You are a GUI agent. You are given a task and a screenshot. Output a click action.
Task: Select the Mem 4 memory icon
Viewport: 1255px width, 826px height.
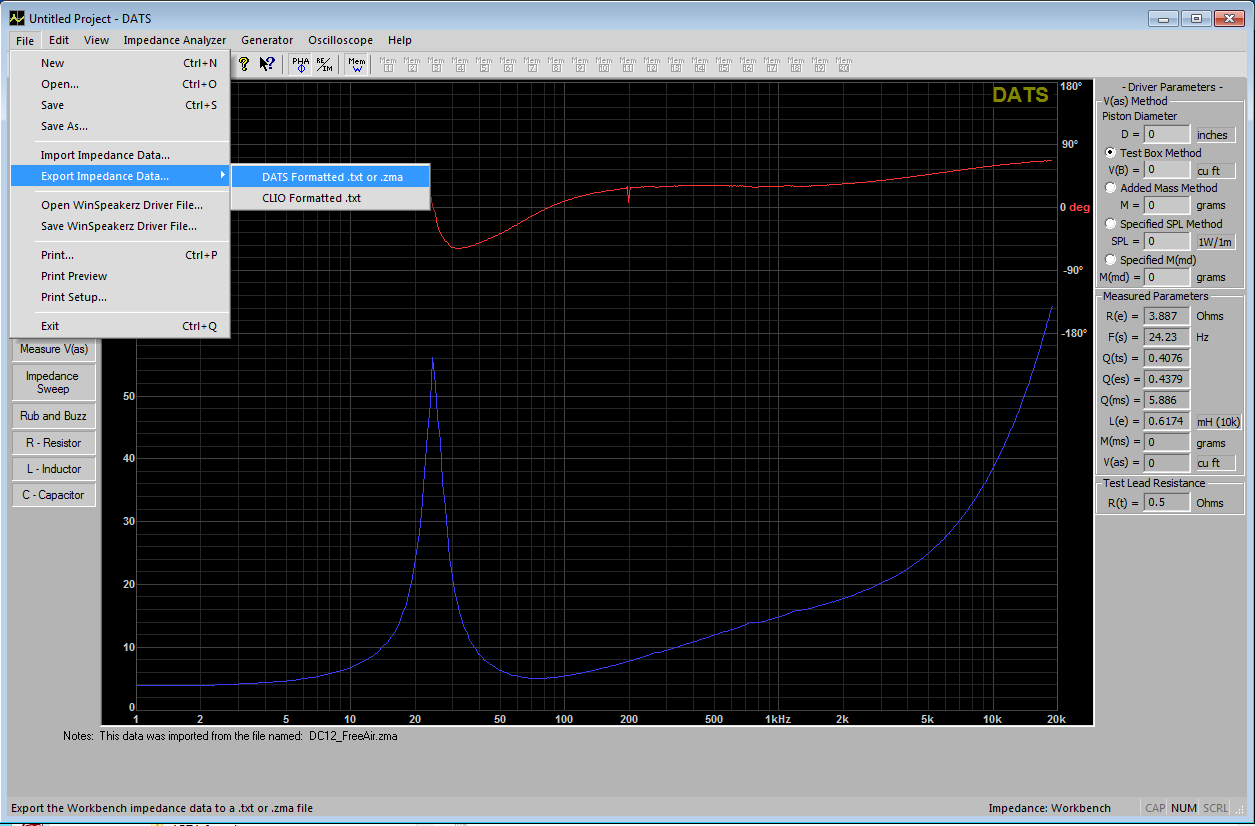[x=460, y=64]
